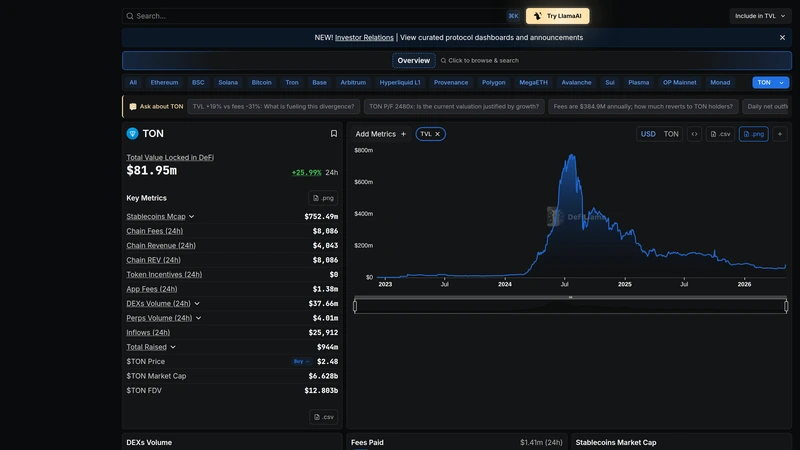The height and width of the screenshot is (450, 800).
Task: Open the Chain Revenue (24h) metric link
Action: pos(161,245)
